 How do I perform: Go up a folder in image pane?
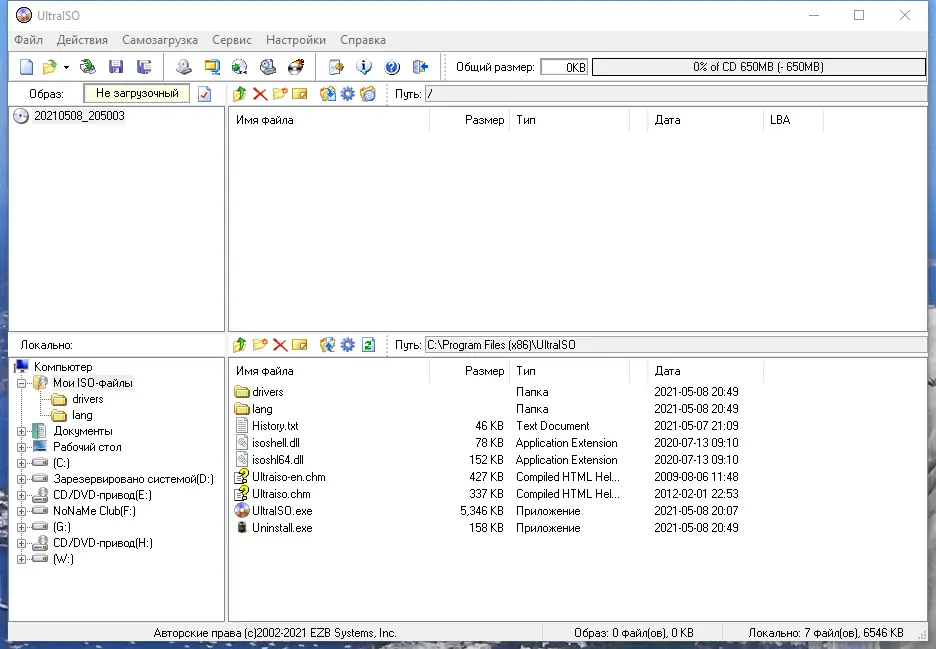240,94
